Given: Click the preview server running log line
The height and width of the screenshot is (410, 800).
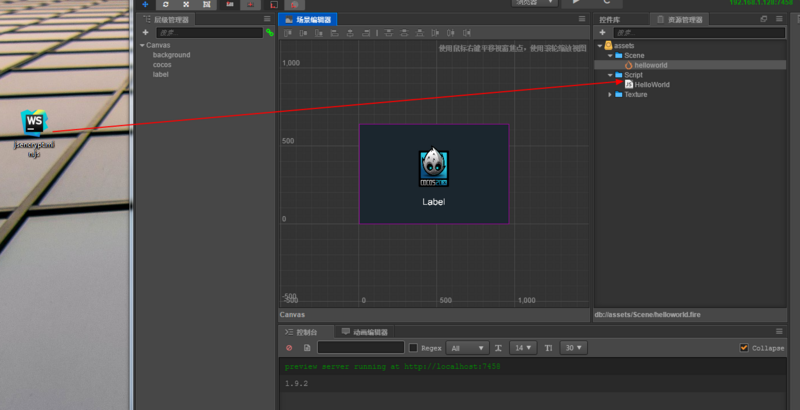Looking at the screenshot, I should pyautogui.click(x=392, y=367).
